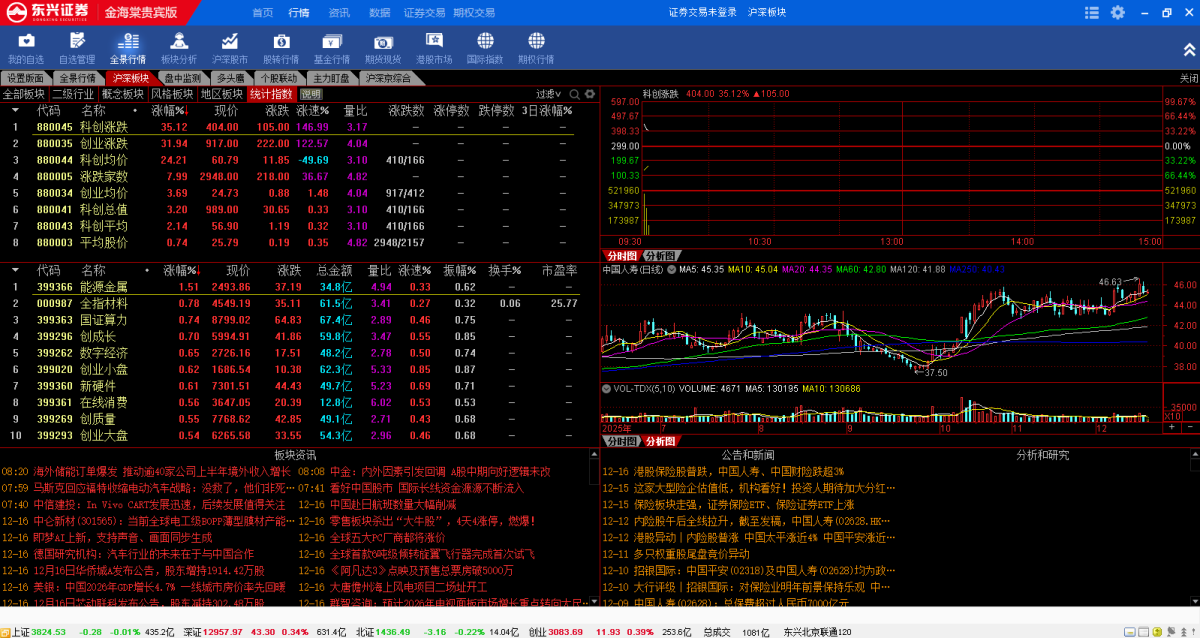Open the 板块分析 sector analysis icon
1200x638 pixels.
[x=178, y=45]
